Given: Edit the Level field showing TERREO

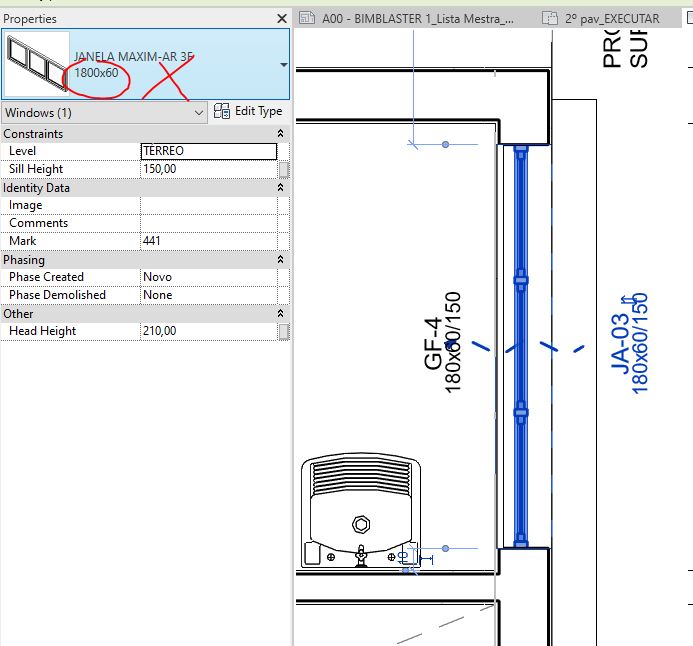Looking at the screenshot, I should click(x=209, y=151).
